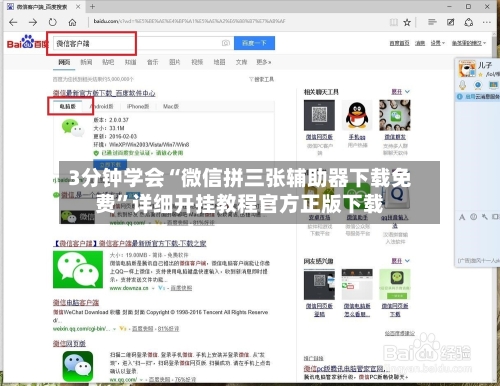Click the browser forward arrow
The height and width of the screenshot is (386, 500).
pos(33,23)
